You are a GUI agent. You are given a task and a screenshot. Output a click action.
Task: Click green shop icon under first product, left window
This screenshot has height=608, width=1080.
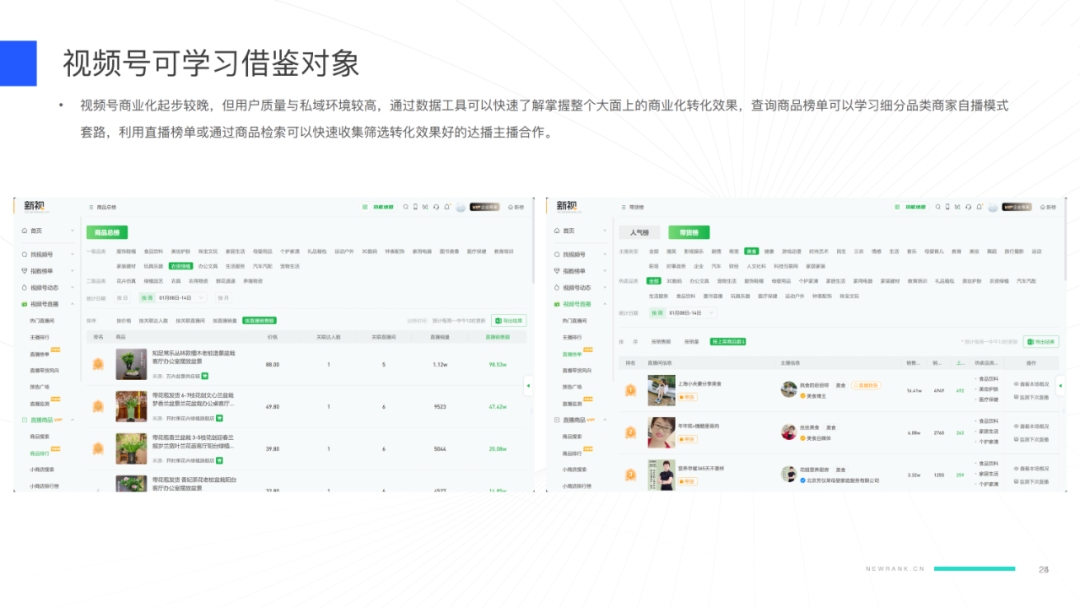(x=205, y=376)
